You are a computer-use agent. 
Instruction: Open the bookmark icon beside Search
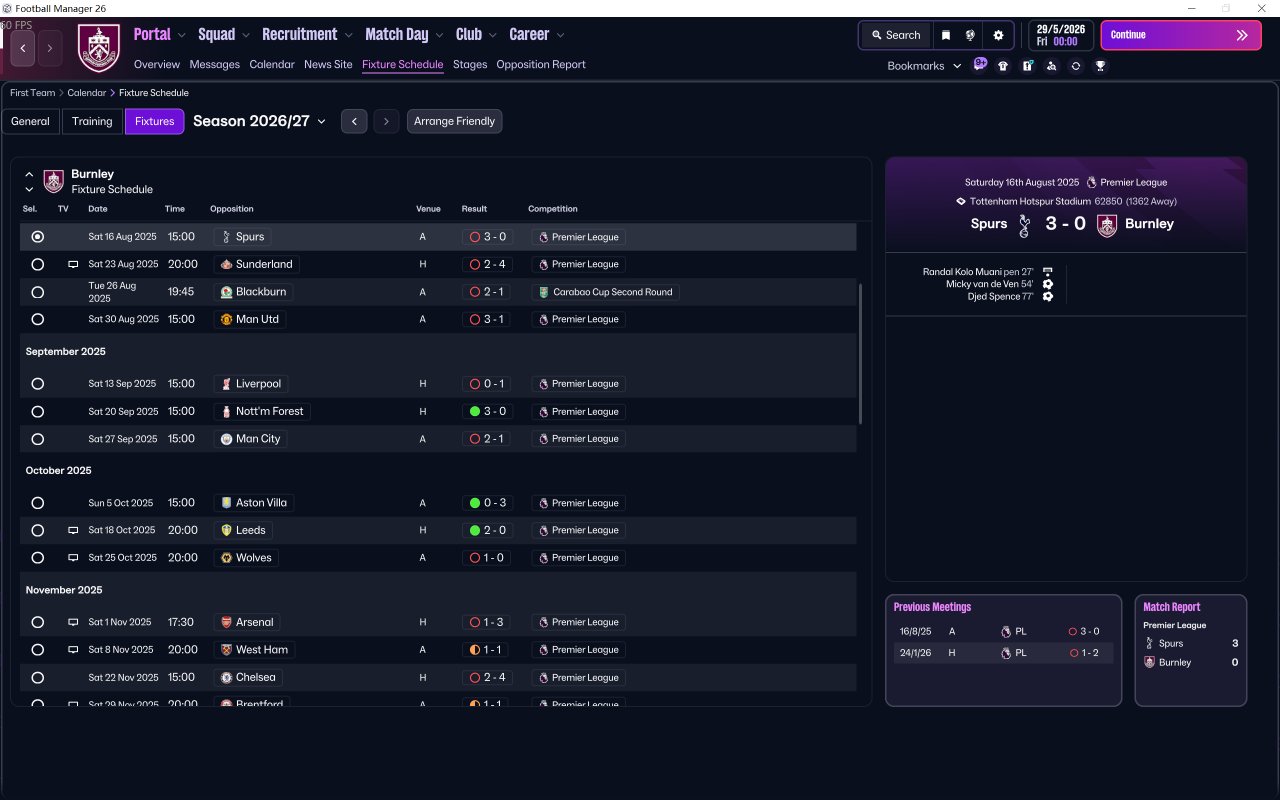946,35
